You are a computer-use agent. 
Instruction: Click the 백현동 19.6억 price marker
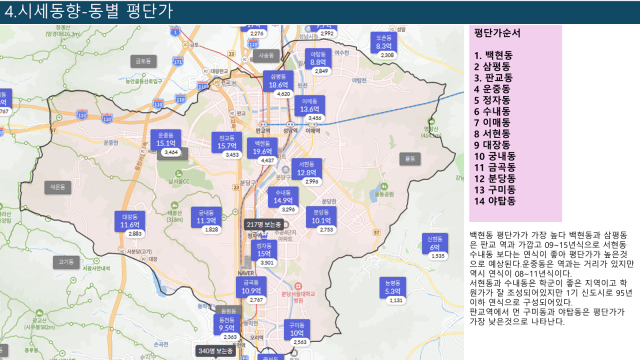(262, 148)
